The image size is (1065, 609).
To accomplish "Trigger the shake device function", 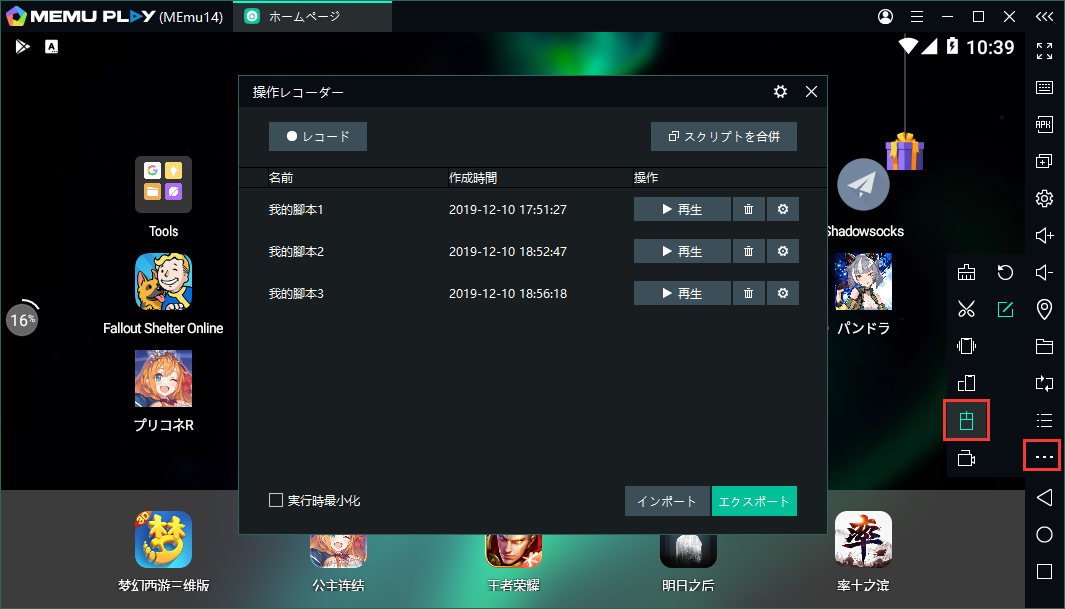I will coord(966,345).
